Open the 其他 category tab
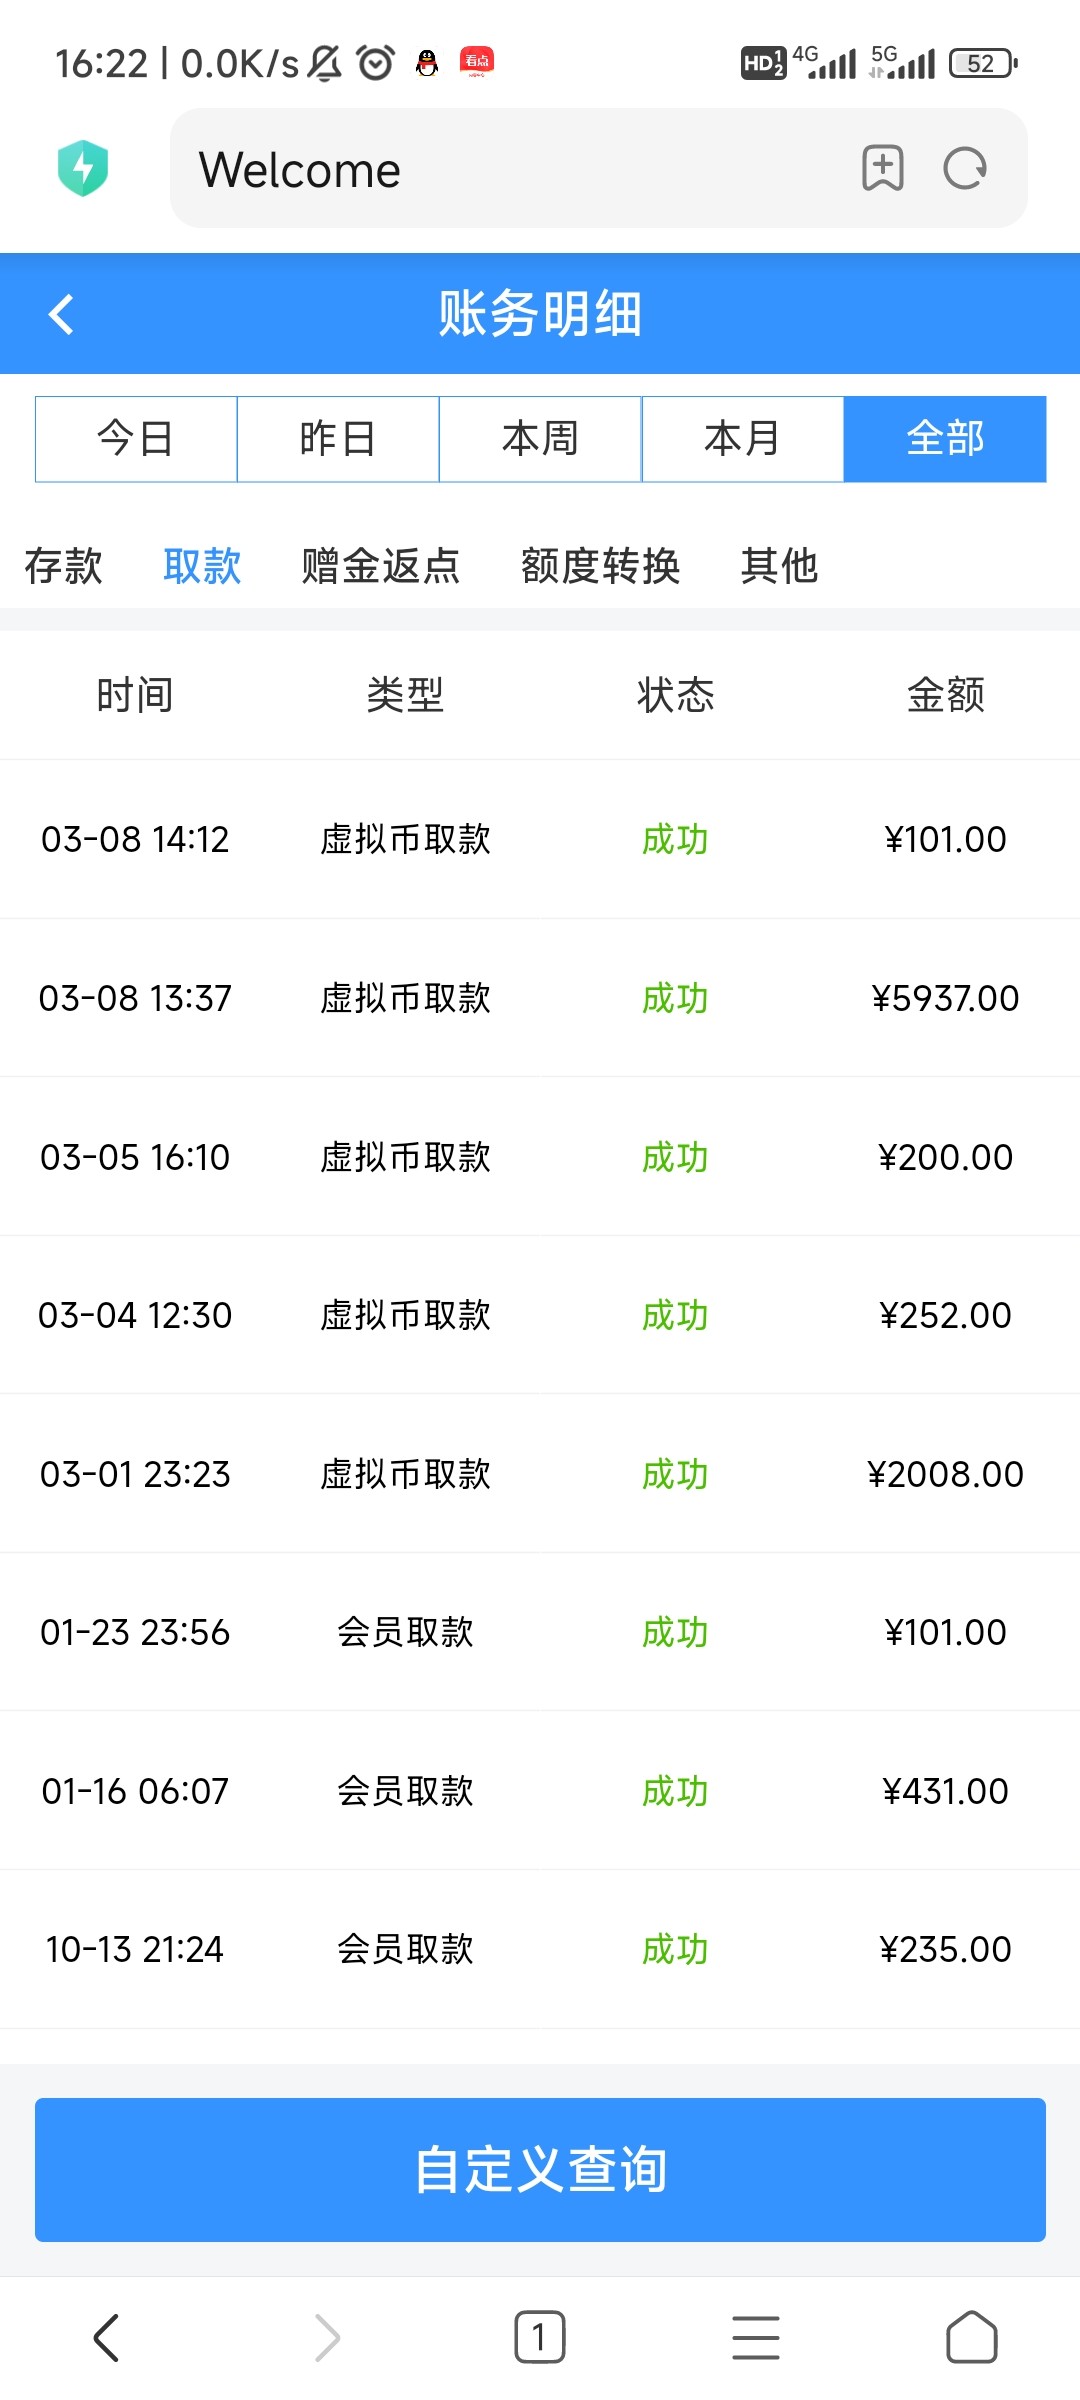1080x2400 pixels. pos(779,566)
